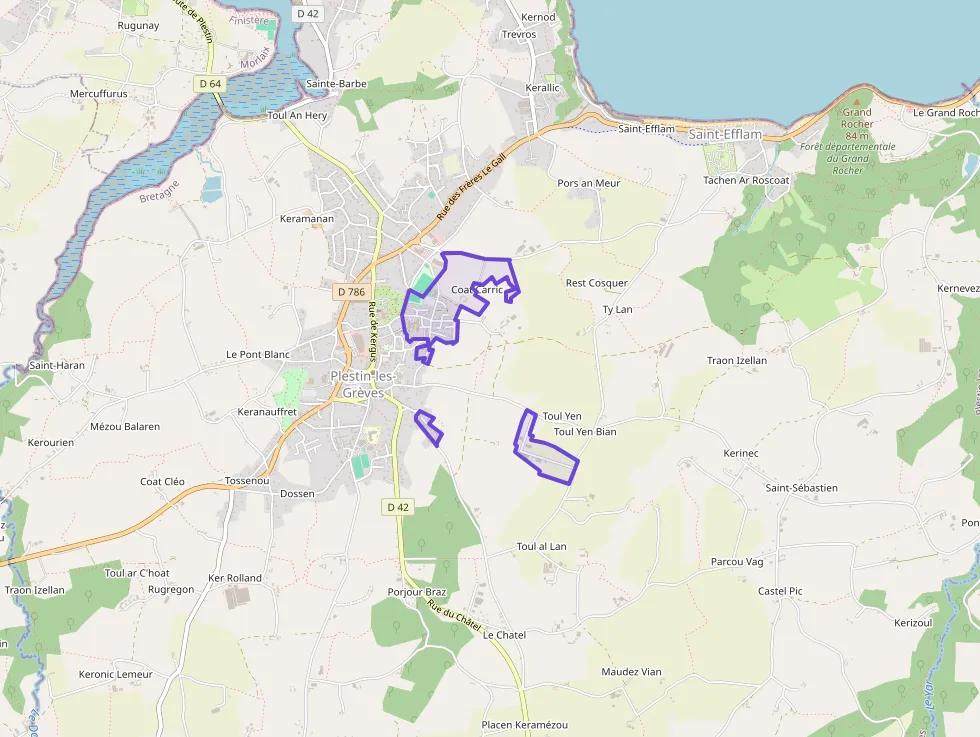Click the Tachen Ar Roscoat label
This screenshot has height=737, width=980.
tap(746, 180)
